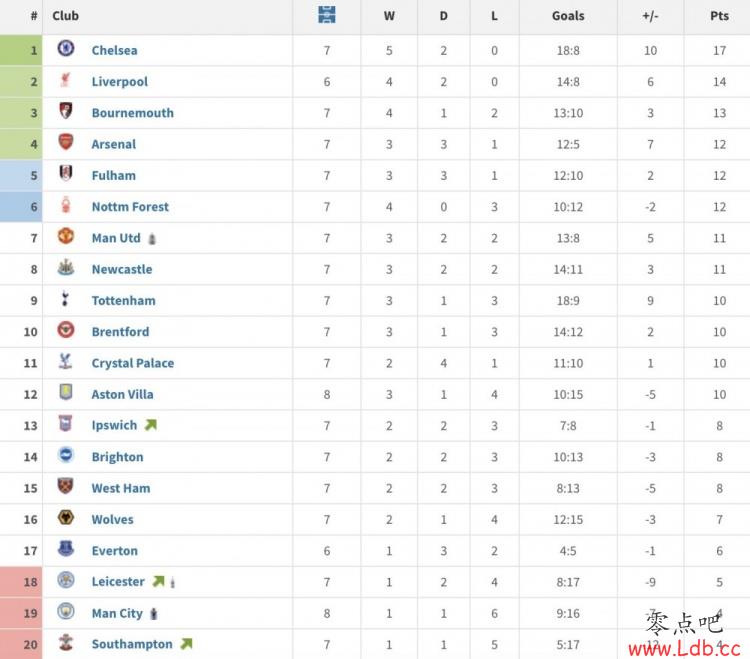Open the Tottenham club link
Image resolution: width=750 pixels, height=659 pixels.
(x=123, y=300)
